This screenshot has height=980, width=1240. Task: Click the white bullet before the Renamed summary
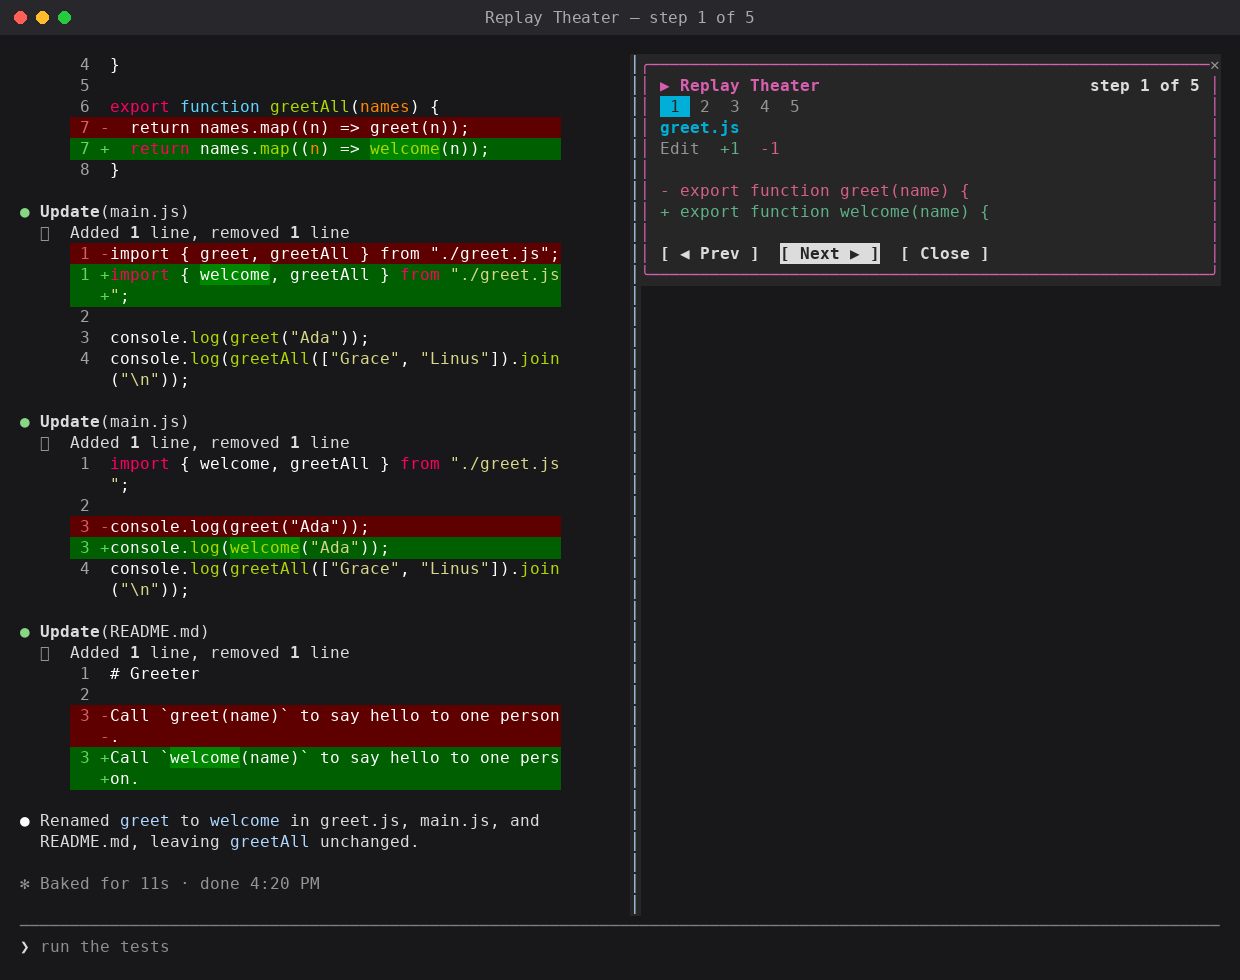[25, 821]
